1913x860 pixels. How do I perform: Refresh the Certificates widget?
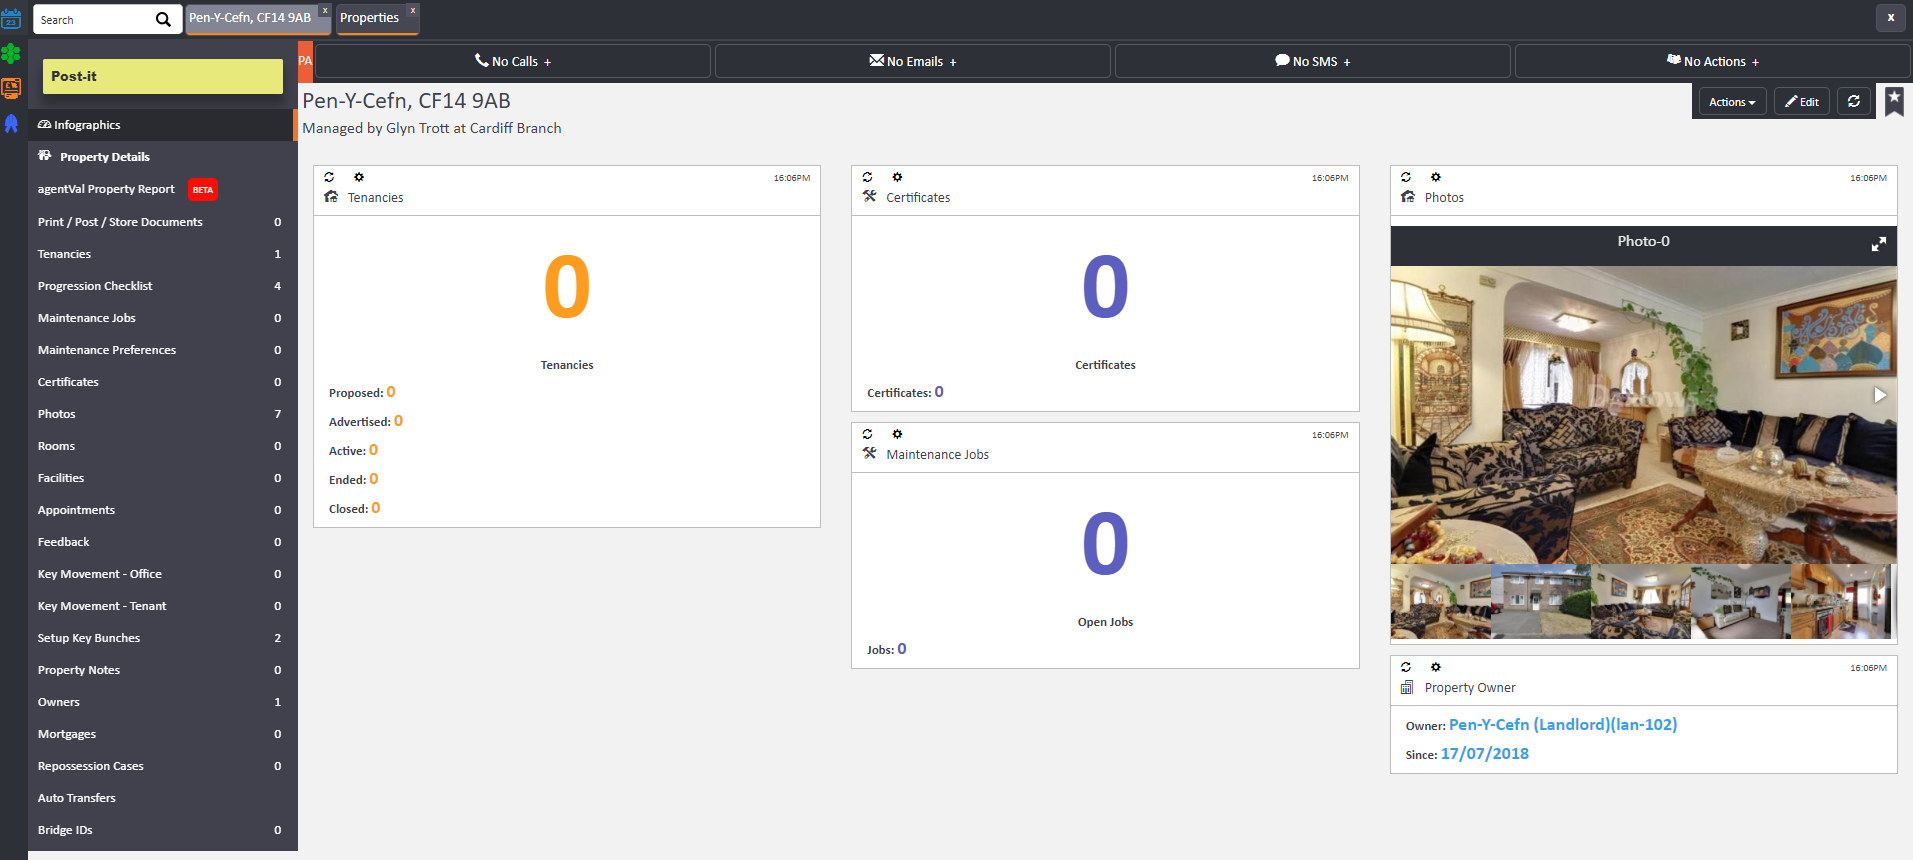(867, 177)
